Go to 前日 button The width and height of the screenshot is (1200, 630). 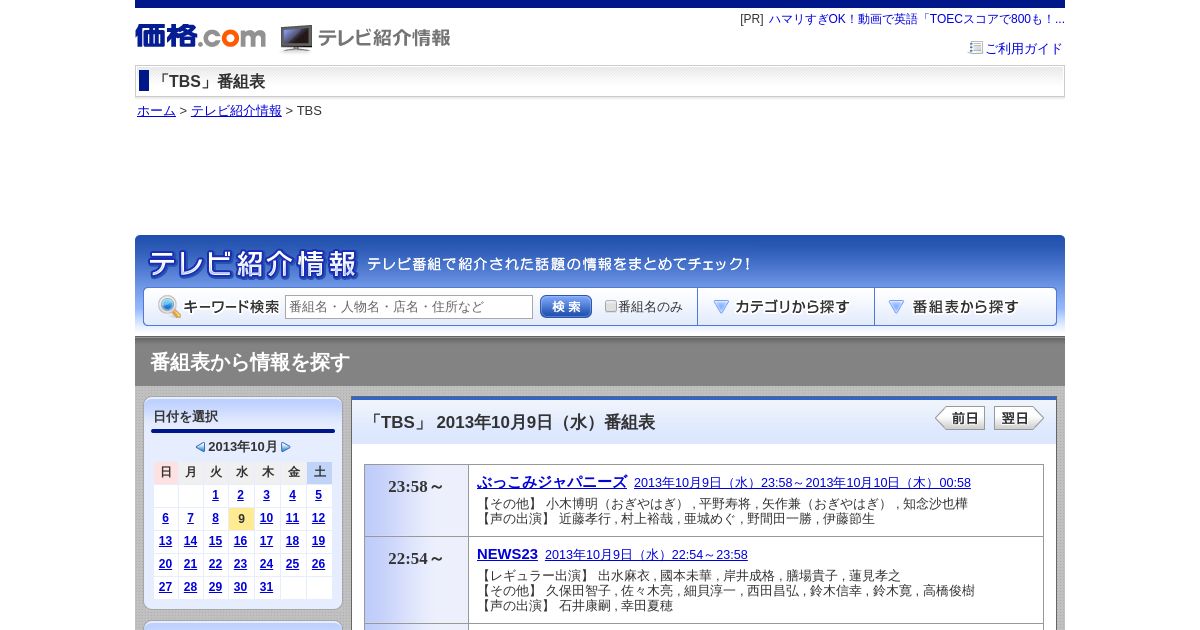tap(960, 418)
